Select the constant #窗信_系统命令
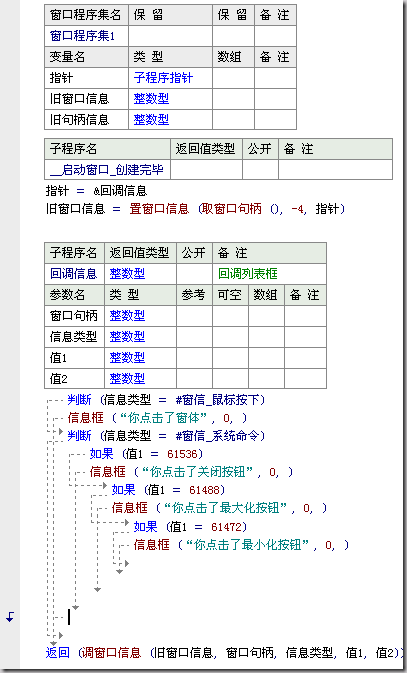Viewport: 407px width, 673px height. pyautogui.click(x=218, y=436)
